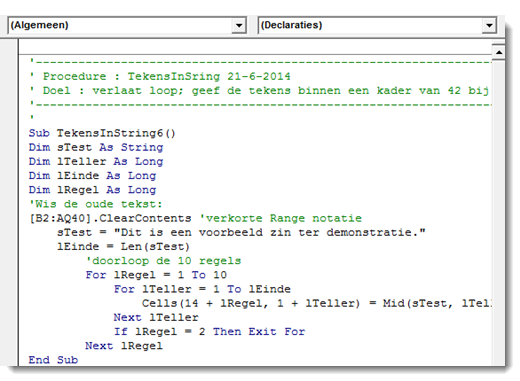Click the scroll up arrow button

pos(499,52)
